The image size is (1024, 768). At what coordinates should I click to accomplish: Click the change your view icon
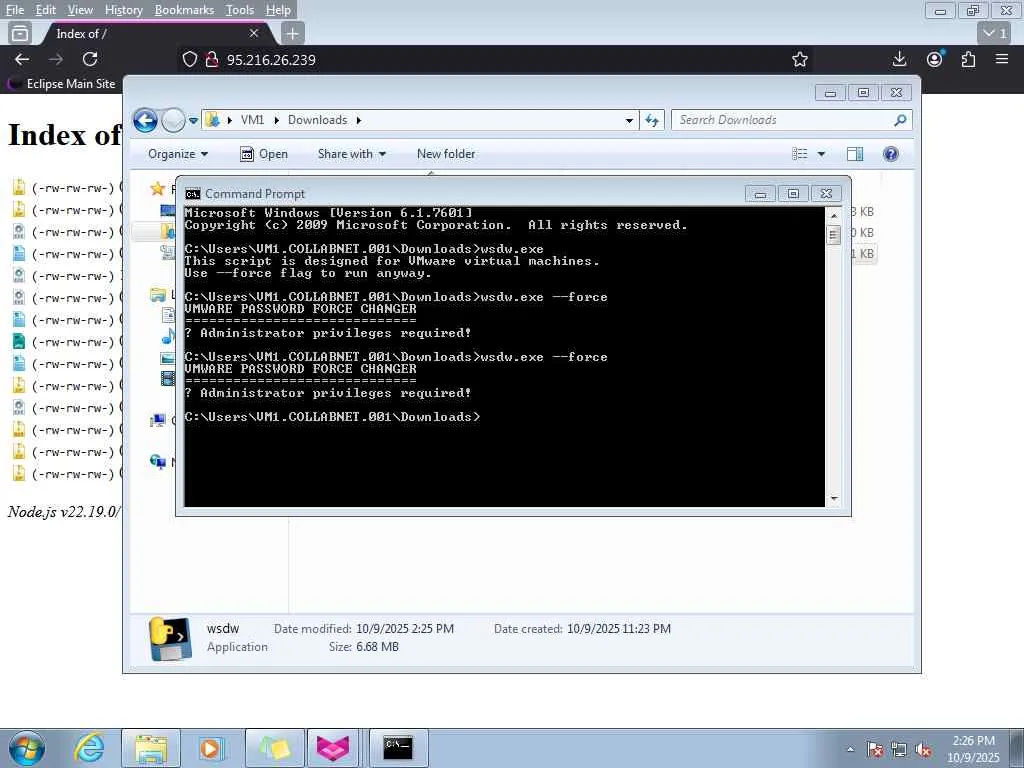(799, 154)
